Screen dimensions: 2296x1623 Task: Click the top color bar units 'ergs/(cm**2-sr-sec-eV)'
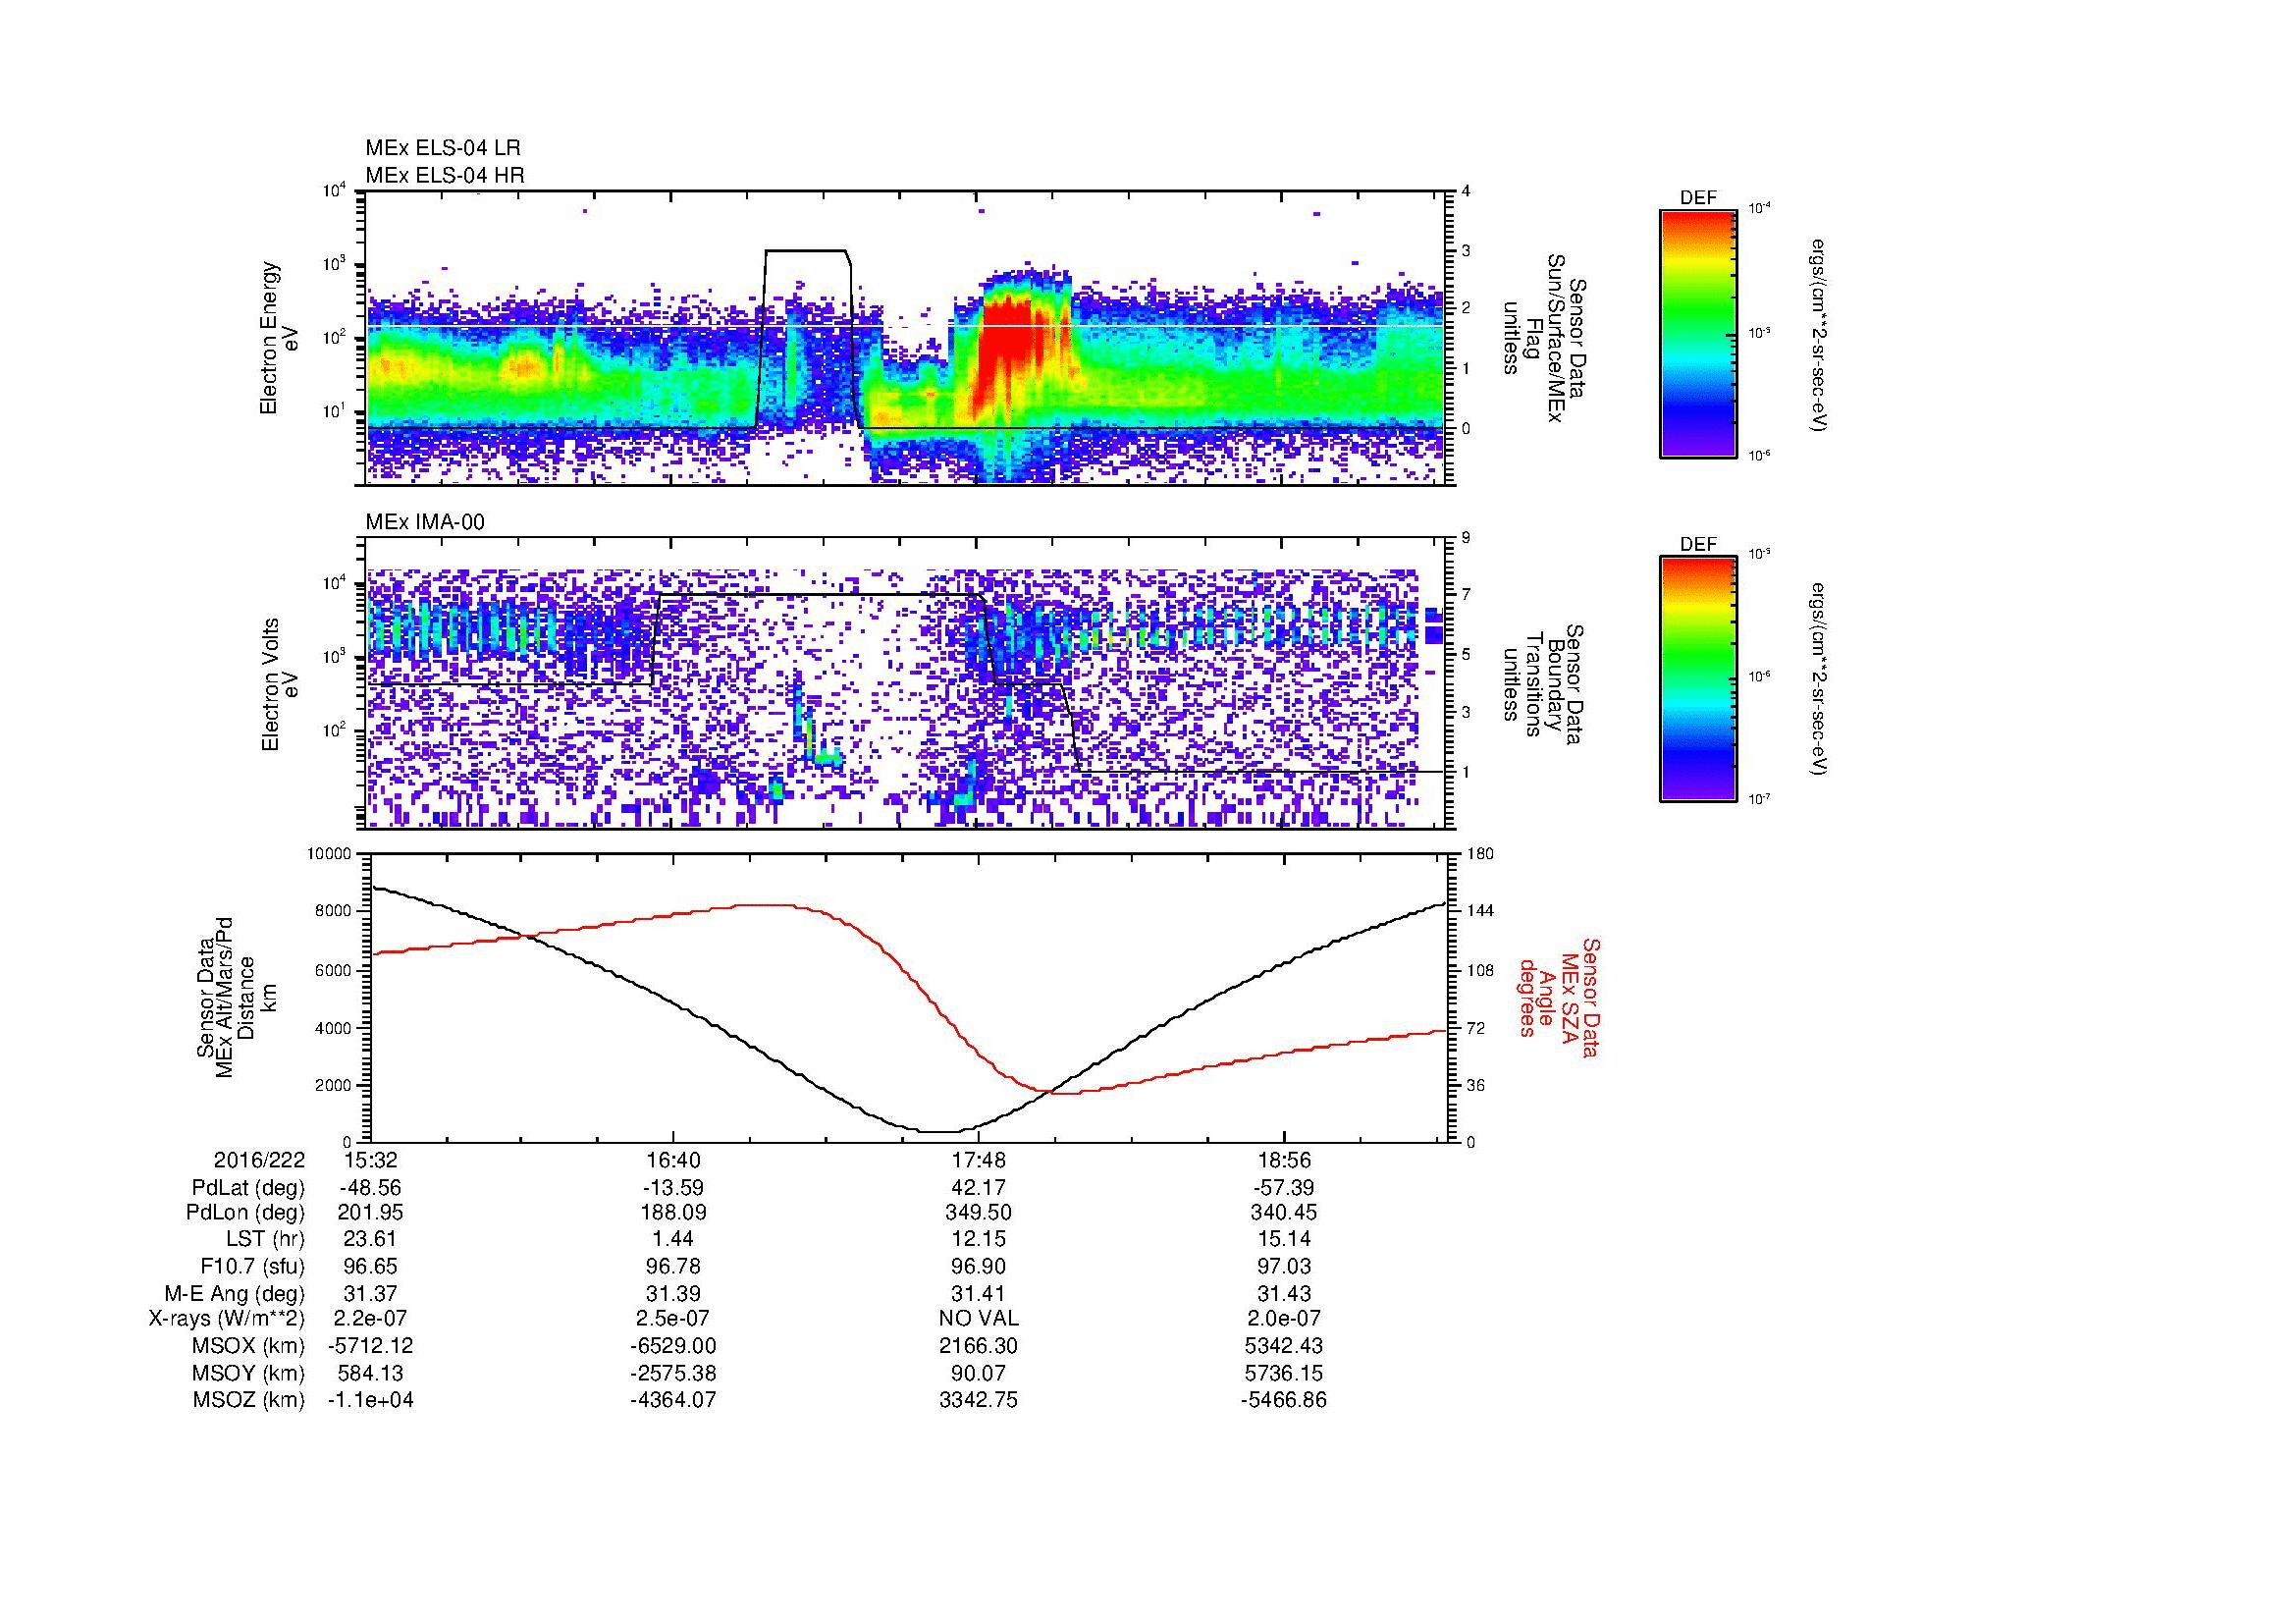(1820, 334)
